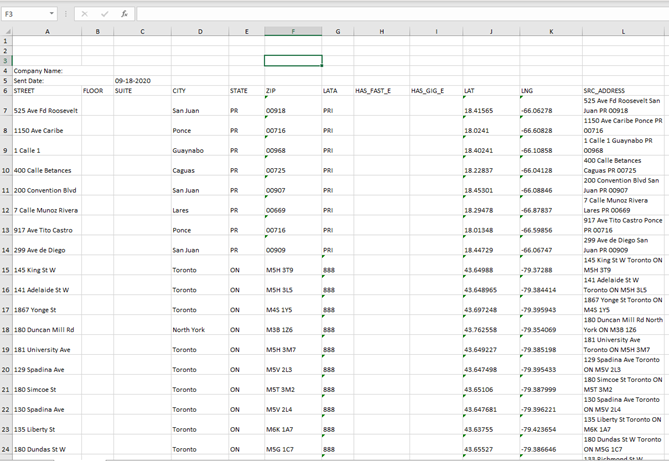Open the Name Box dropdown arrow
669x461 pixels.
point(52,14)
